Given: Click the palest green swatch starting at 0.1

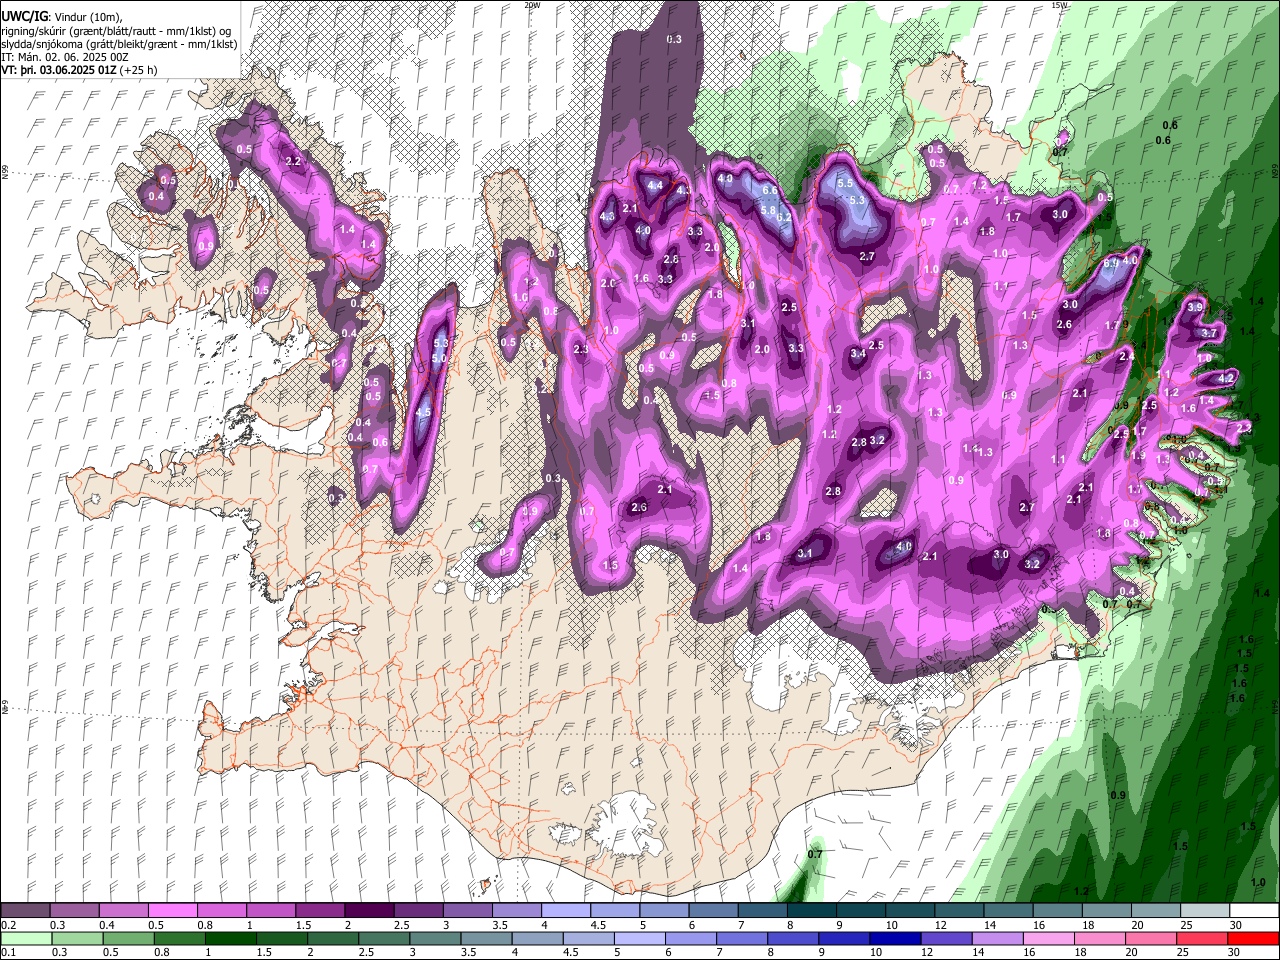Looking at the screenshot, I should pos(26,939).
